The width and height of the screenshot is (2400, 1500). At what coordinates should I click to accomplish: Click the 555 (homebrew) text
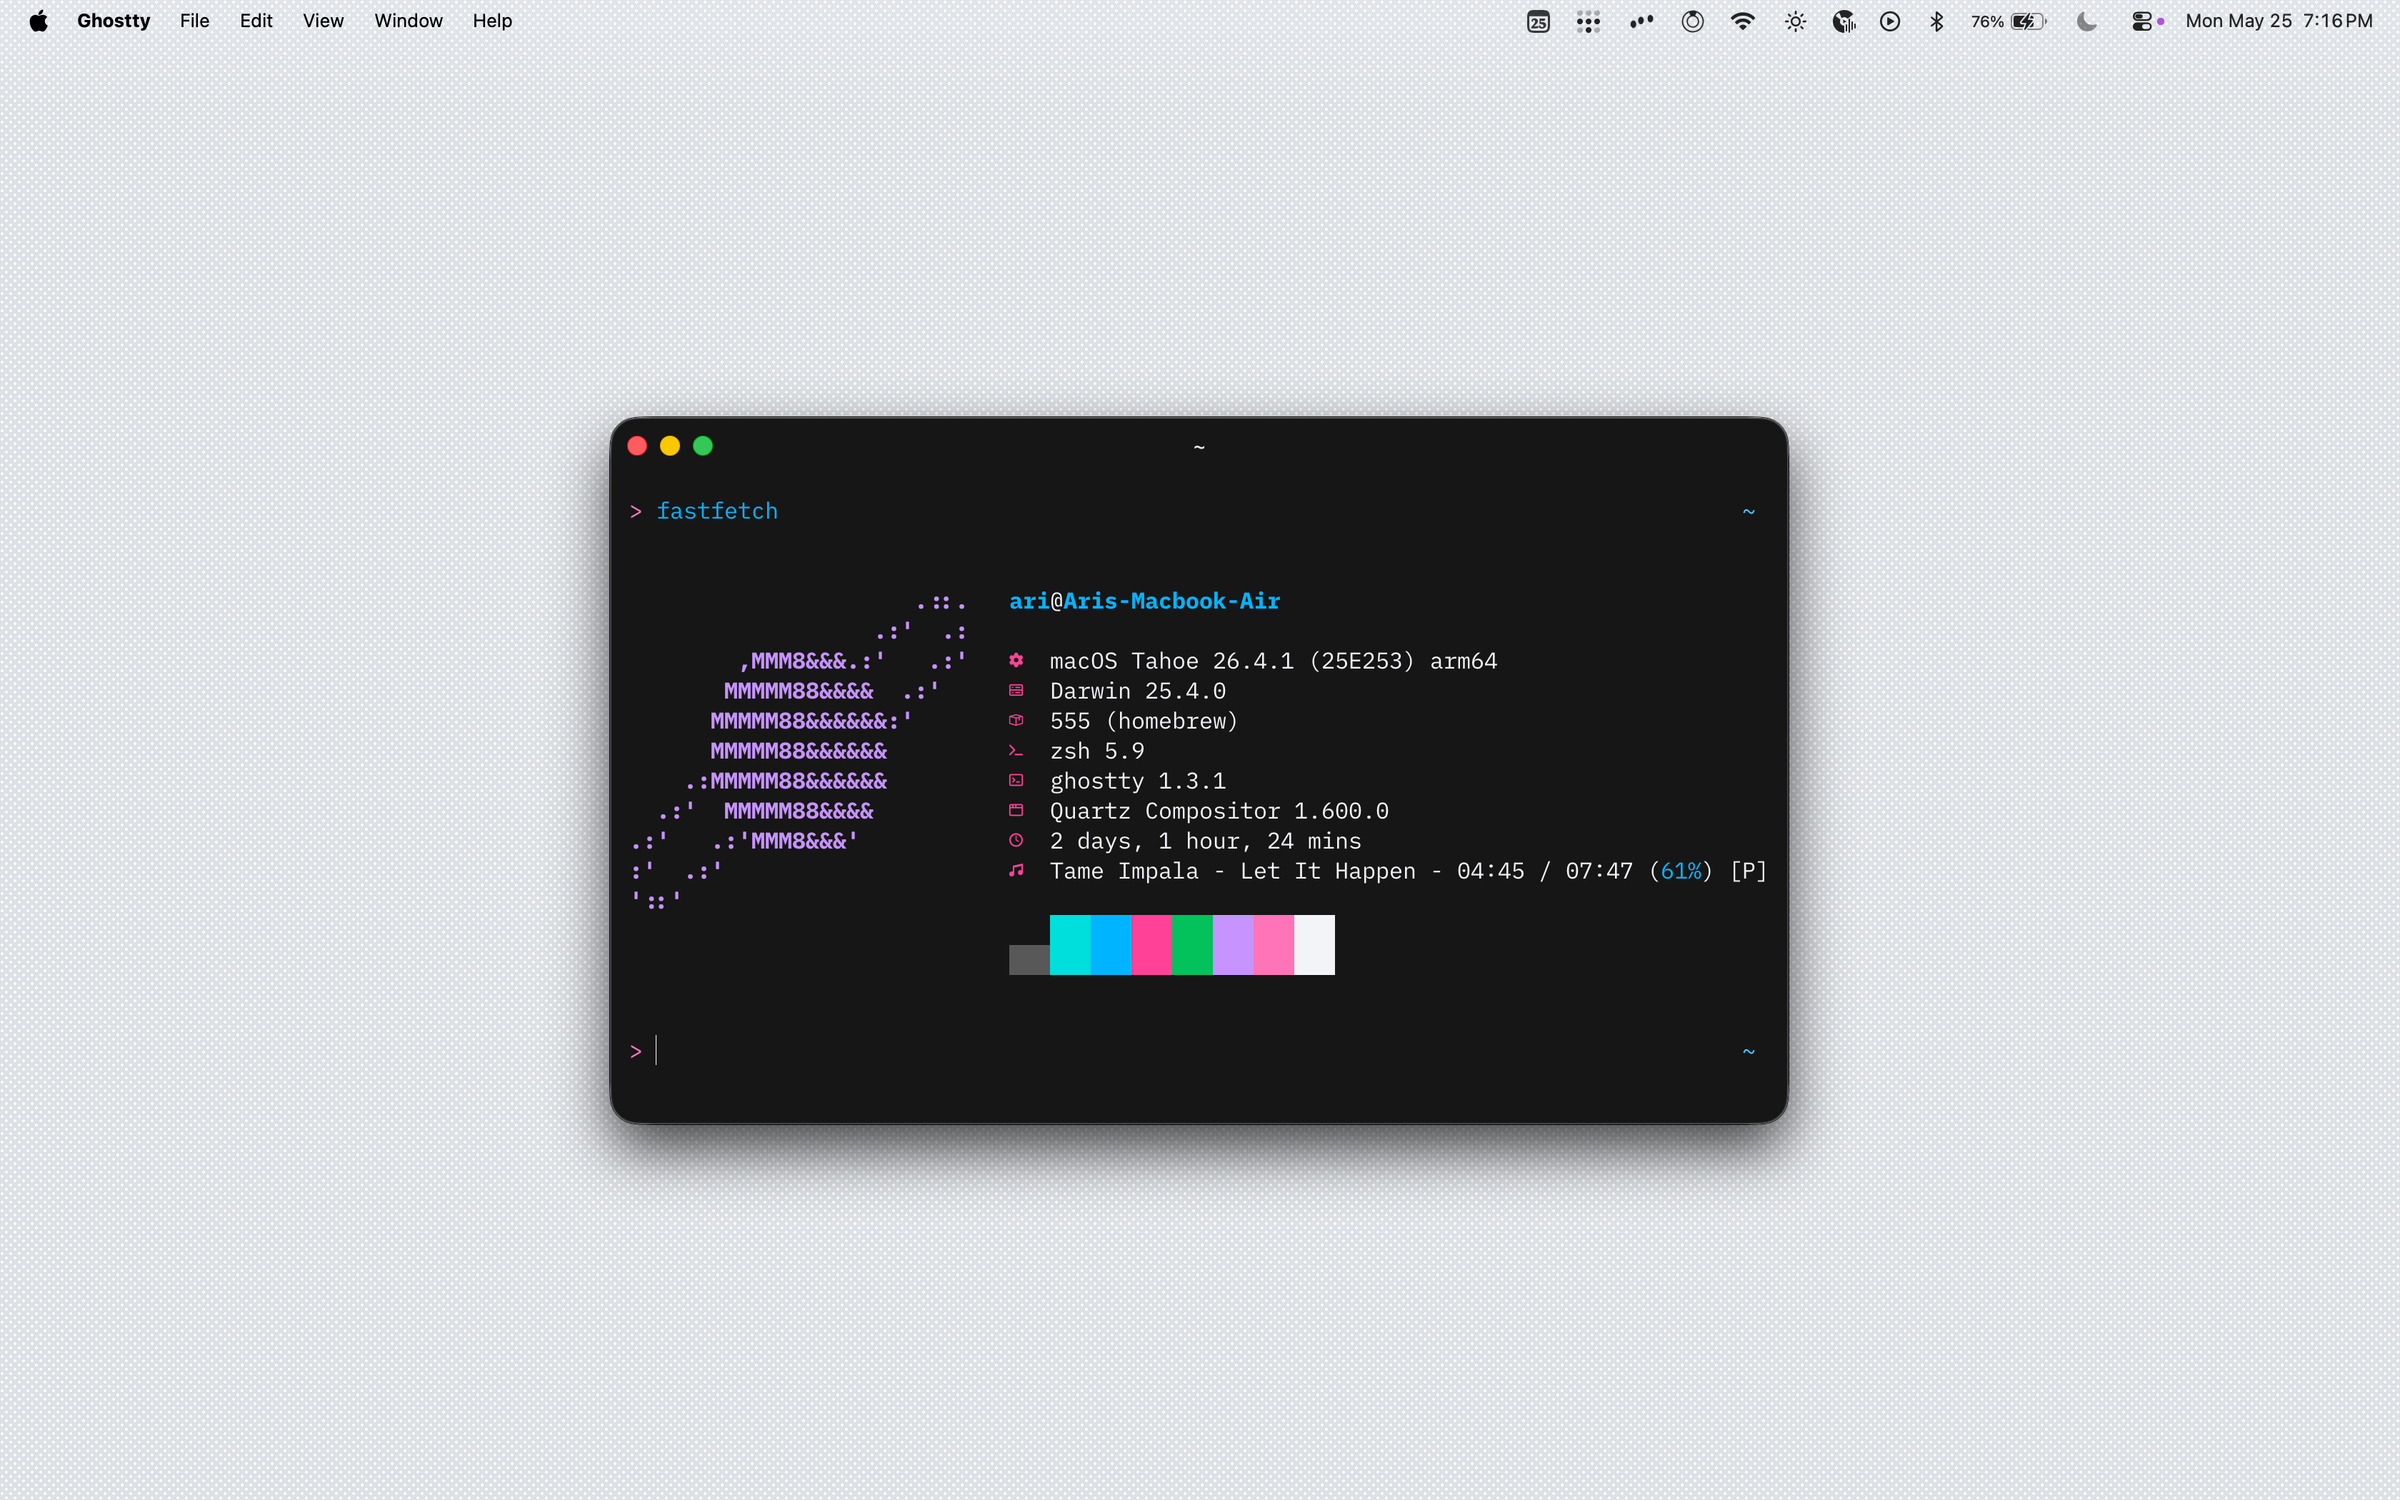click(x=1144, y=721)
